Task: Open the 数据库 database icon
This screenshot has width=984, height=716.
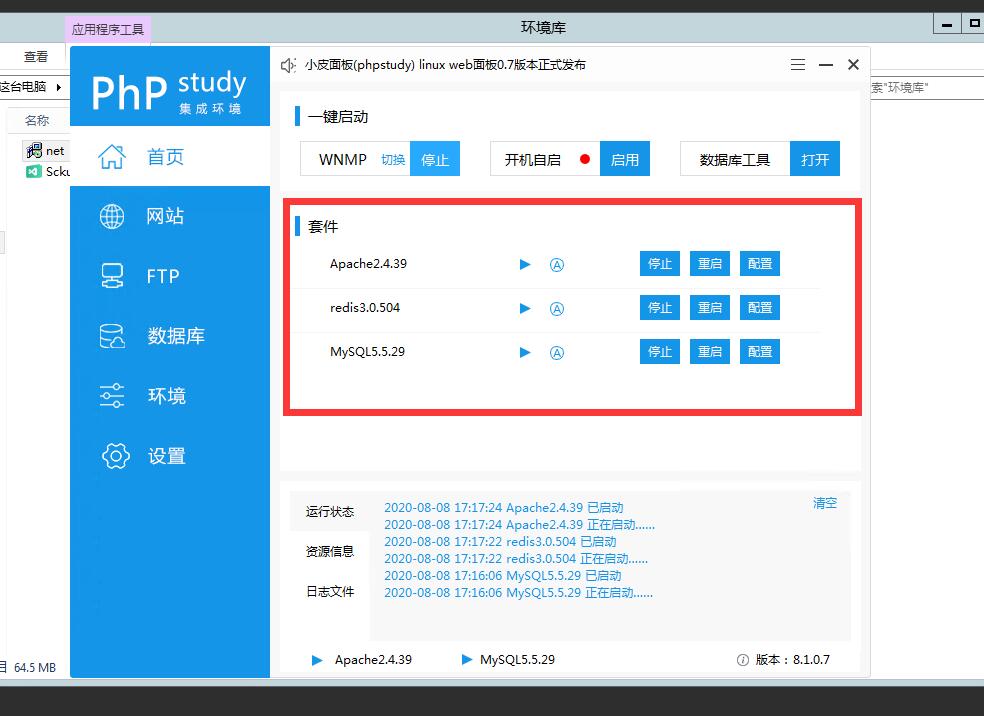Action: coord(112,336)
